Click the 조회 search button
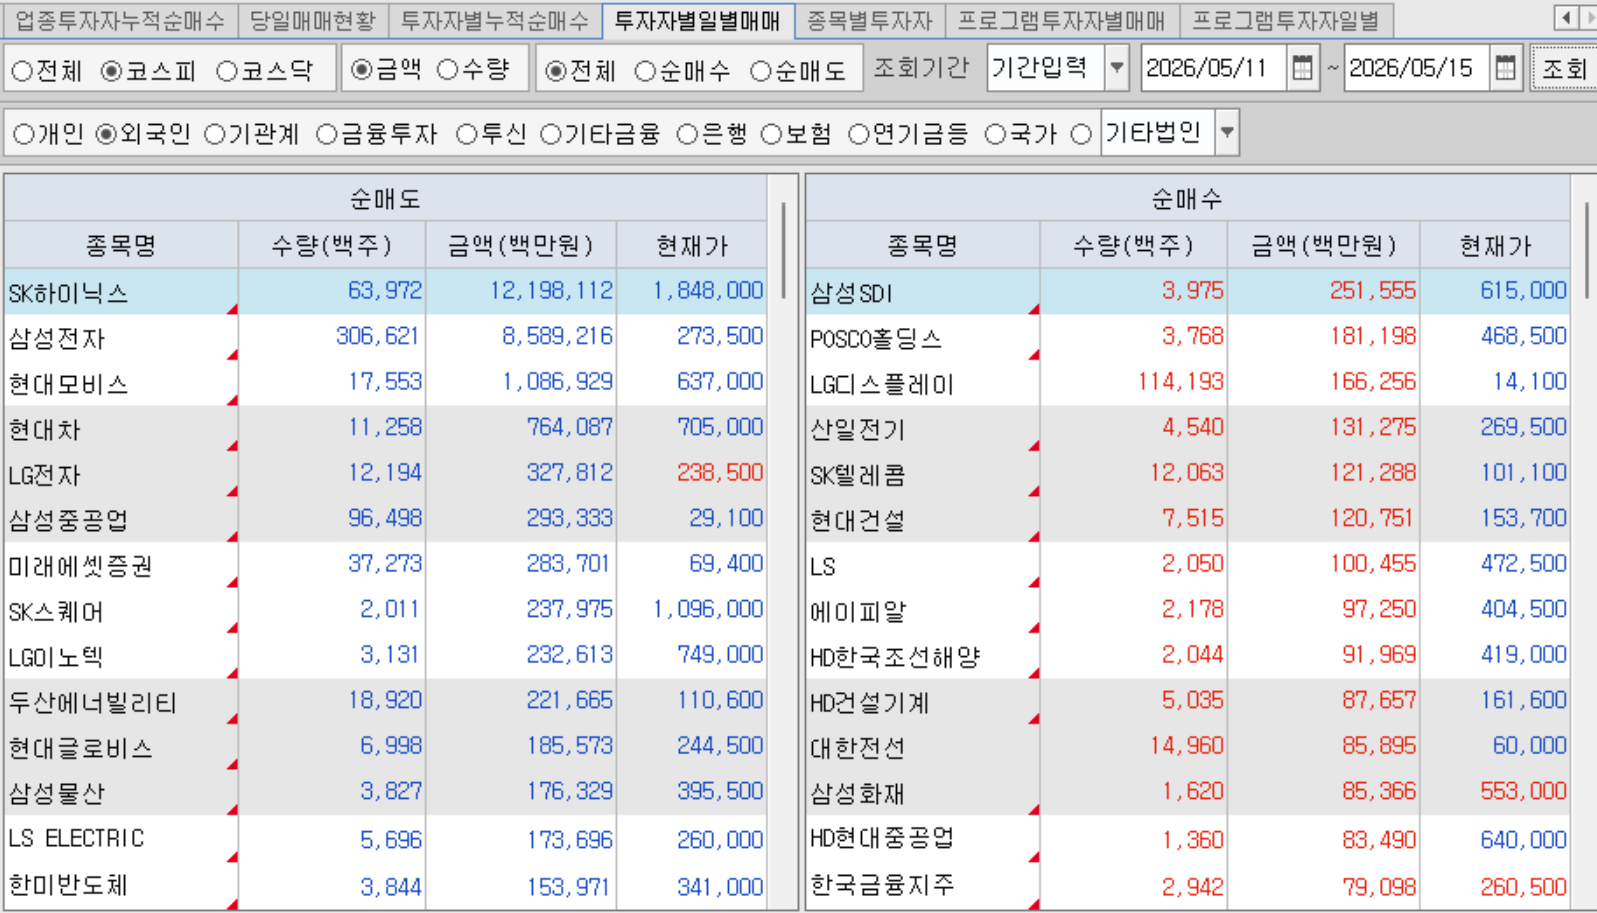This screenshot has height=913, width=1597. click(x=1564, y=68)
